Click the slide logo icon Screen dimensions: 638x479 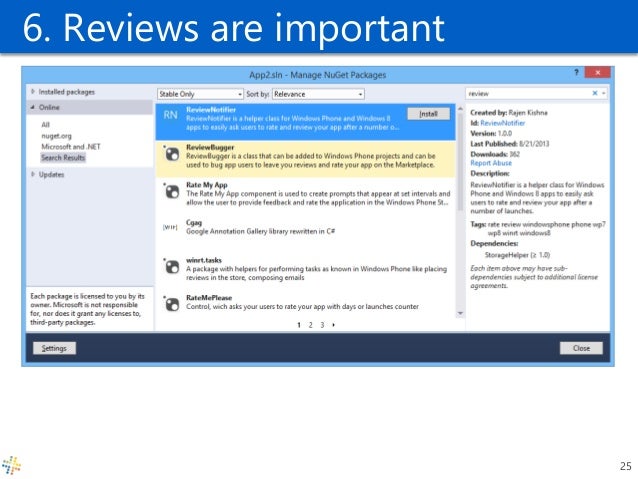point(11,465)
